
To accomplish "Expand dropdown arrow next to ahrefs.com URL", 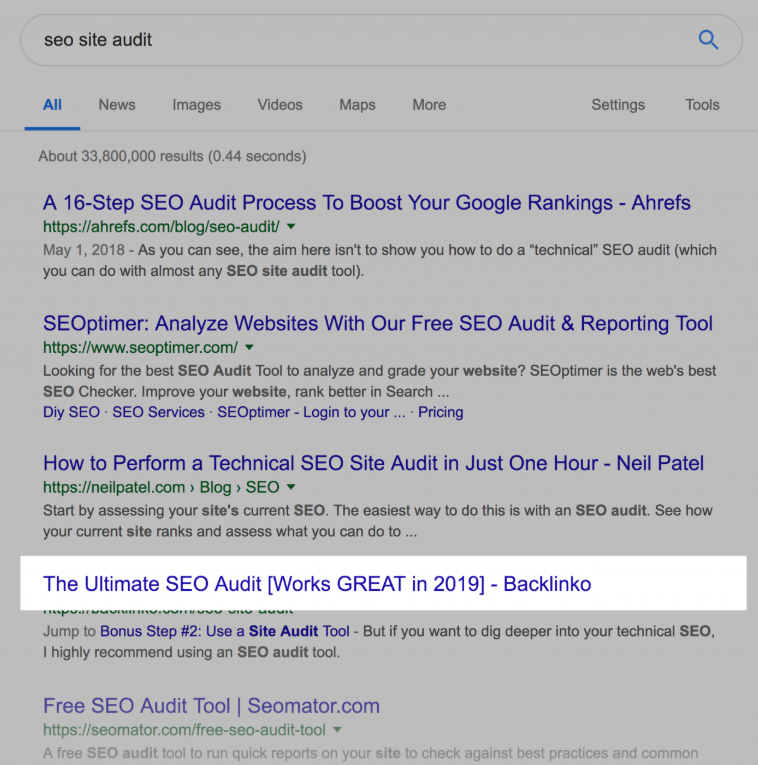I will (x=291, y=226).
